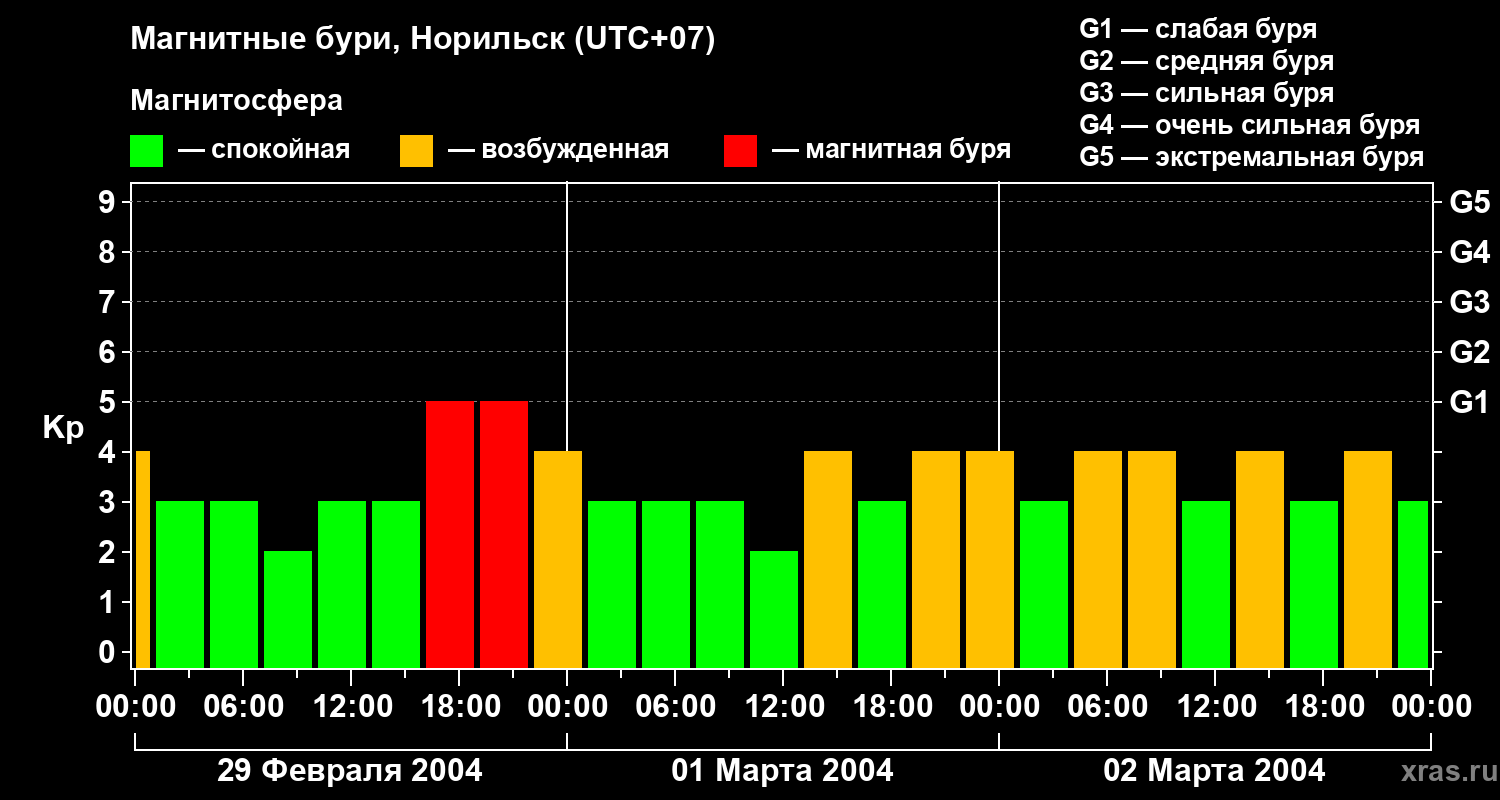The height and width of the screenshot is (800, 1500).
Task: Click the '18:00' time label for 01 March
Action: click(891, 707)
